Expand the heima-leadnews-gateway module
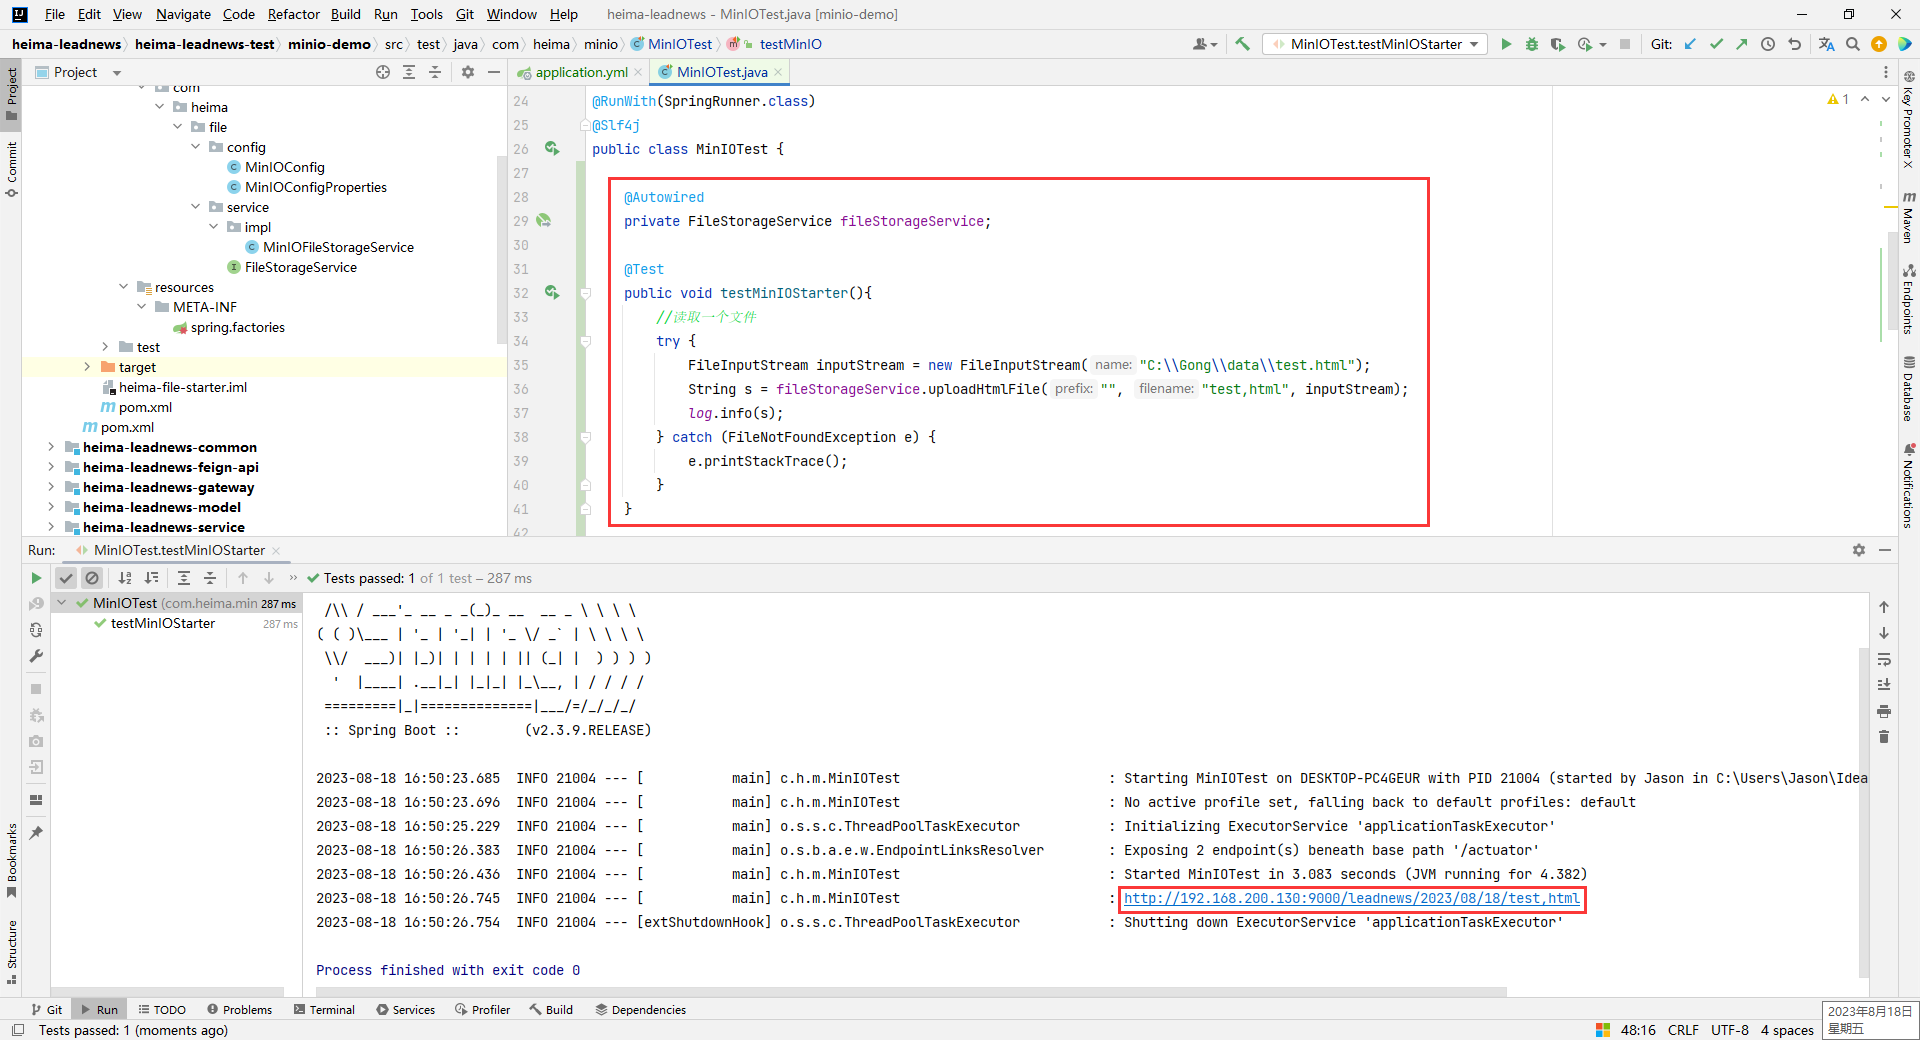Image resolution: width=1920 pixels, height=1040 pixels. coord(51,487)
